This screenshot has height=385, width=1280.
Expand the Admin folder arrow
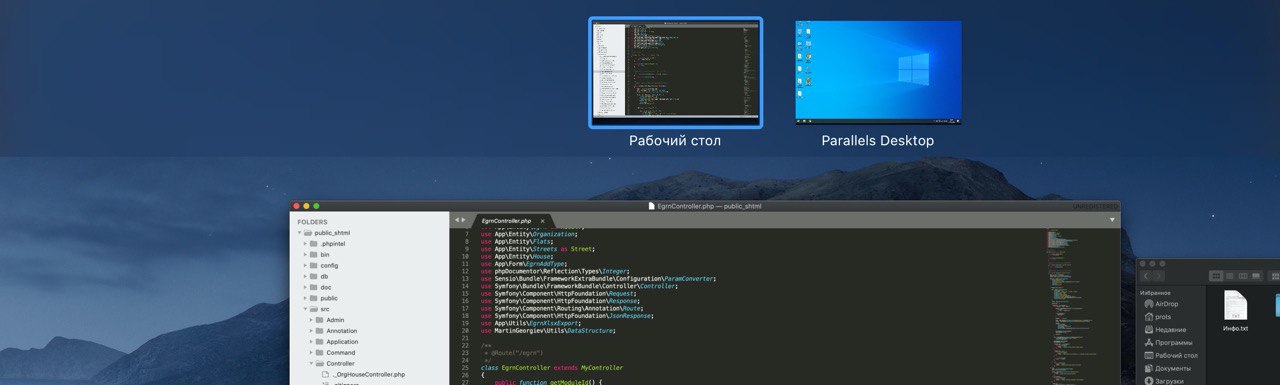[312, 320]
